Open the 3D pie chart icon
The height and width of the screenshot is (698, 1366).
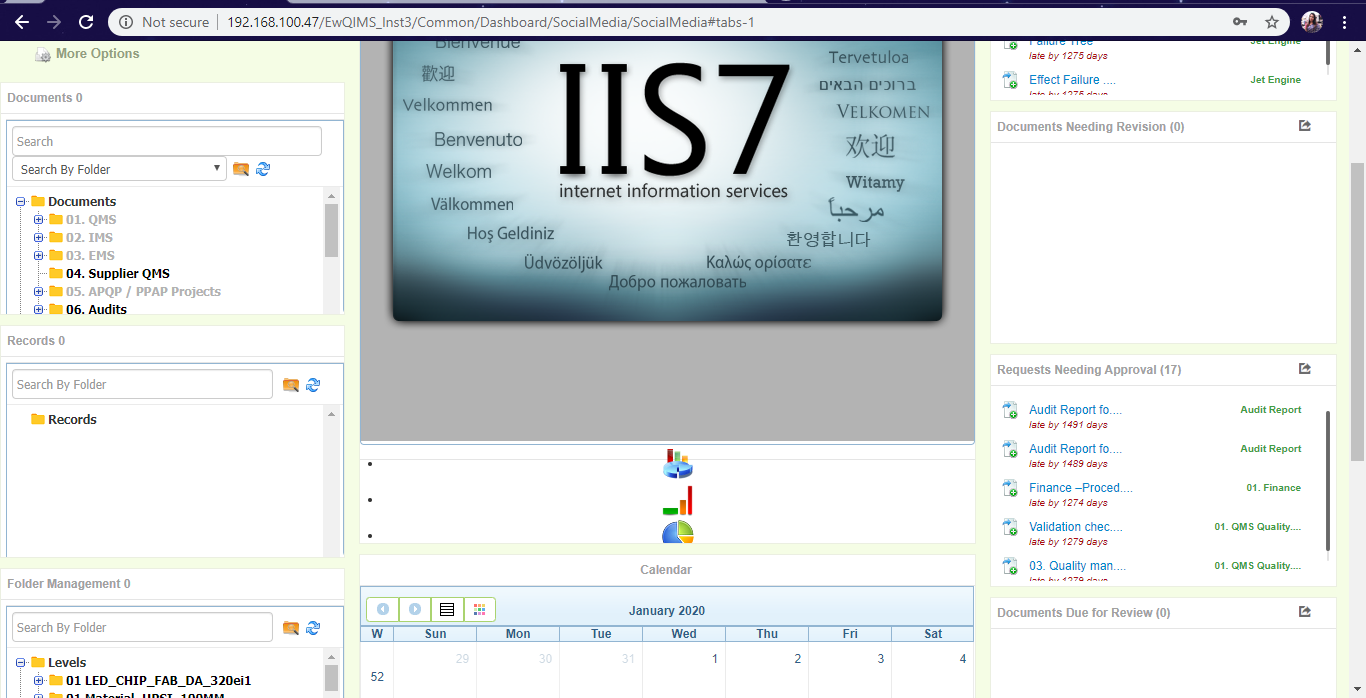pyautogui.click(x=677, y=464)
